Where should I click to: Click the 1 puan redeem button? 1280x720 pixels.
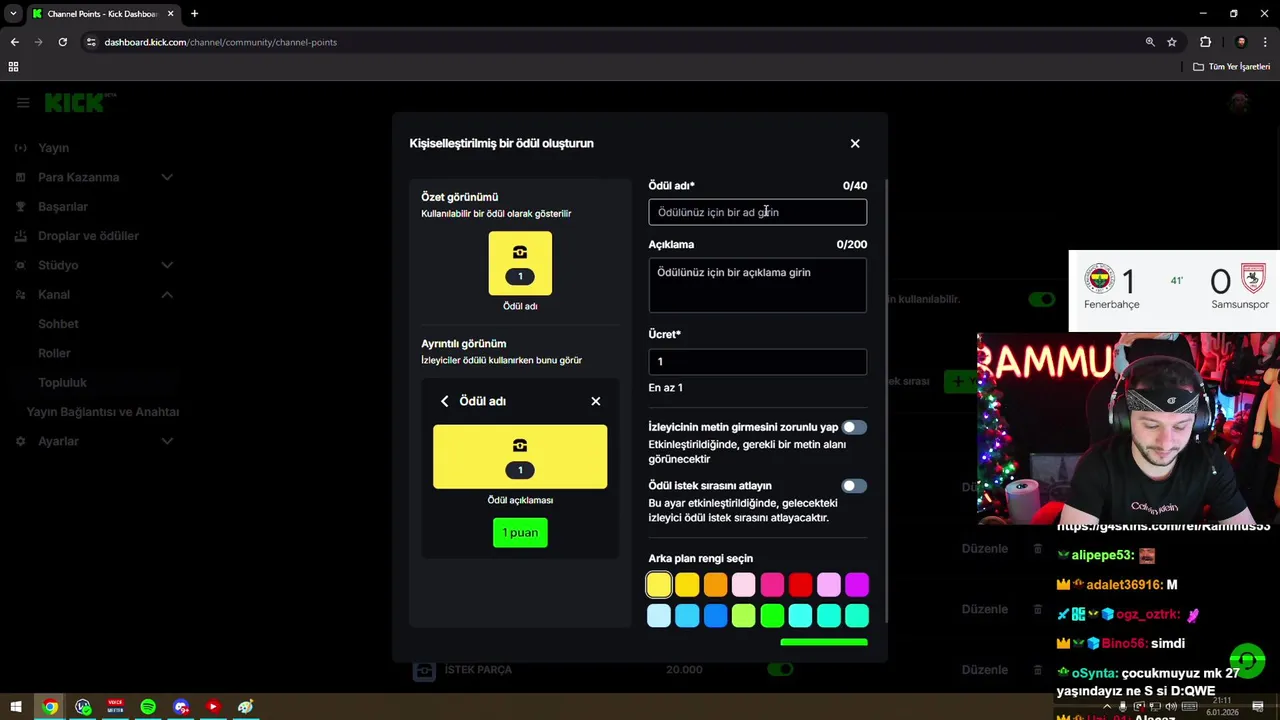(520, 533)
